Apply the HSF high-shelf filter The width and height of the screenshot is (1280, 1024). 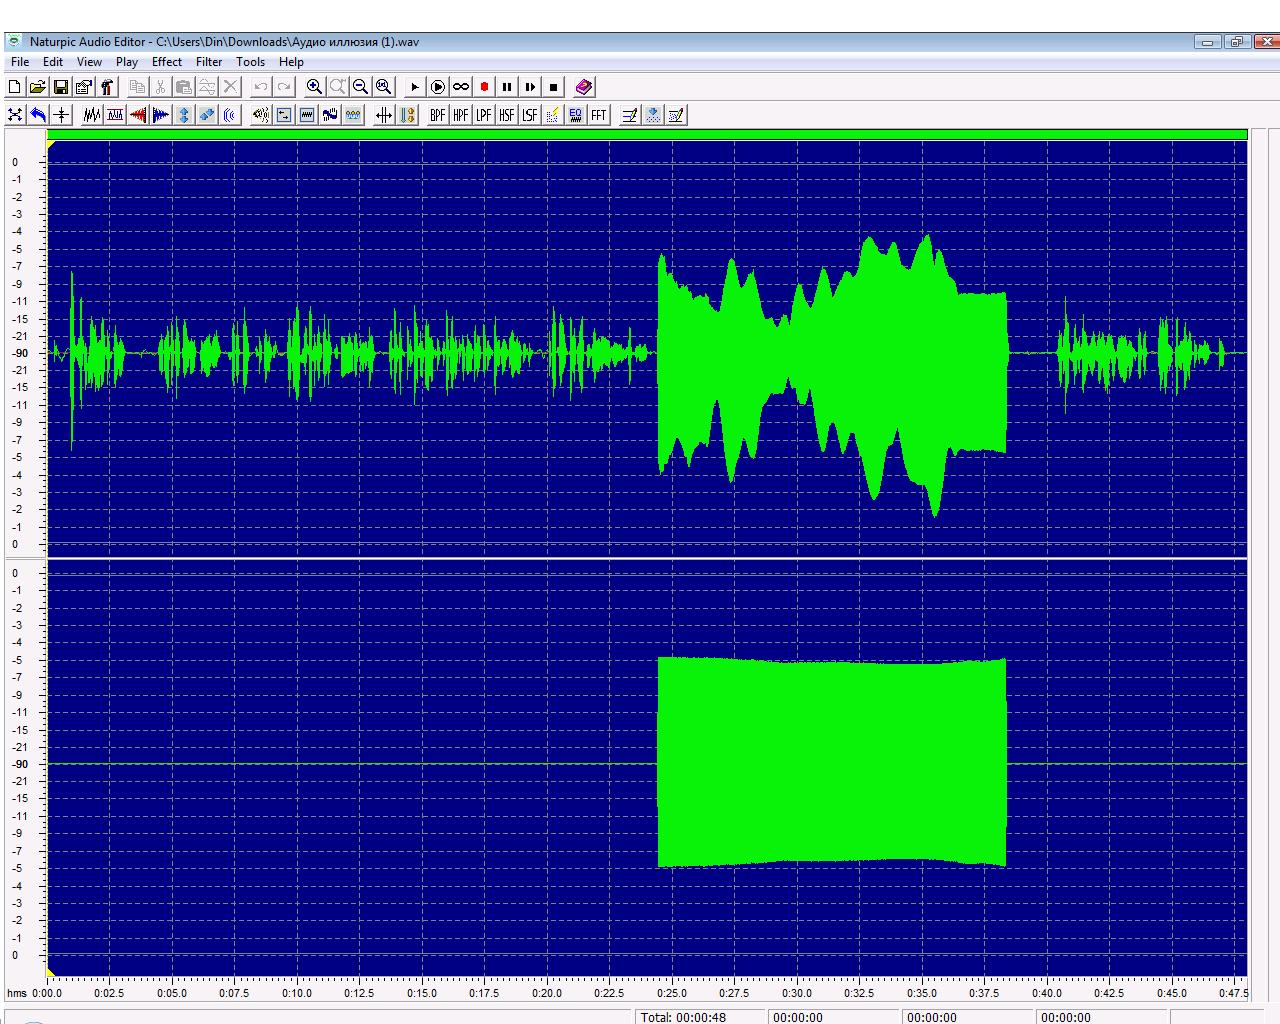507,115
